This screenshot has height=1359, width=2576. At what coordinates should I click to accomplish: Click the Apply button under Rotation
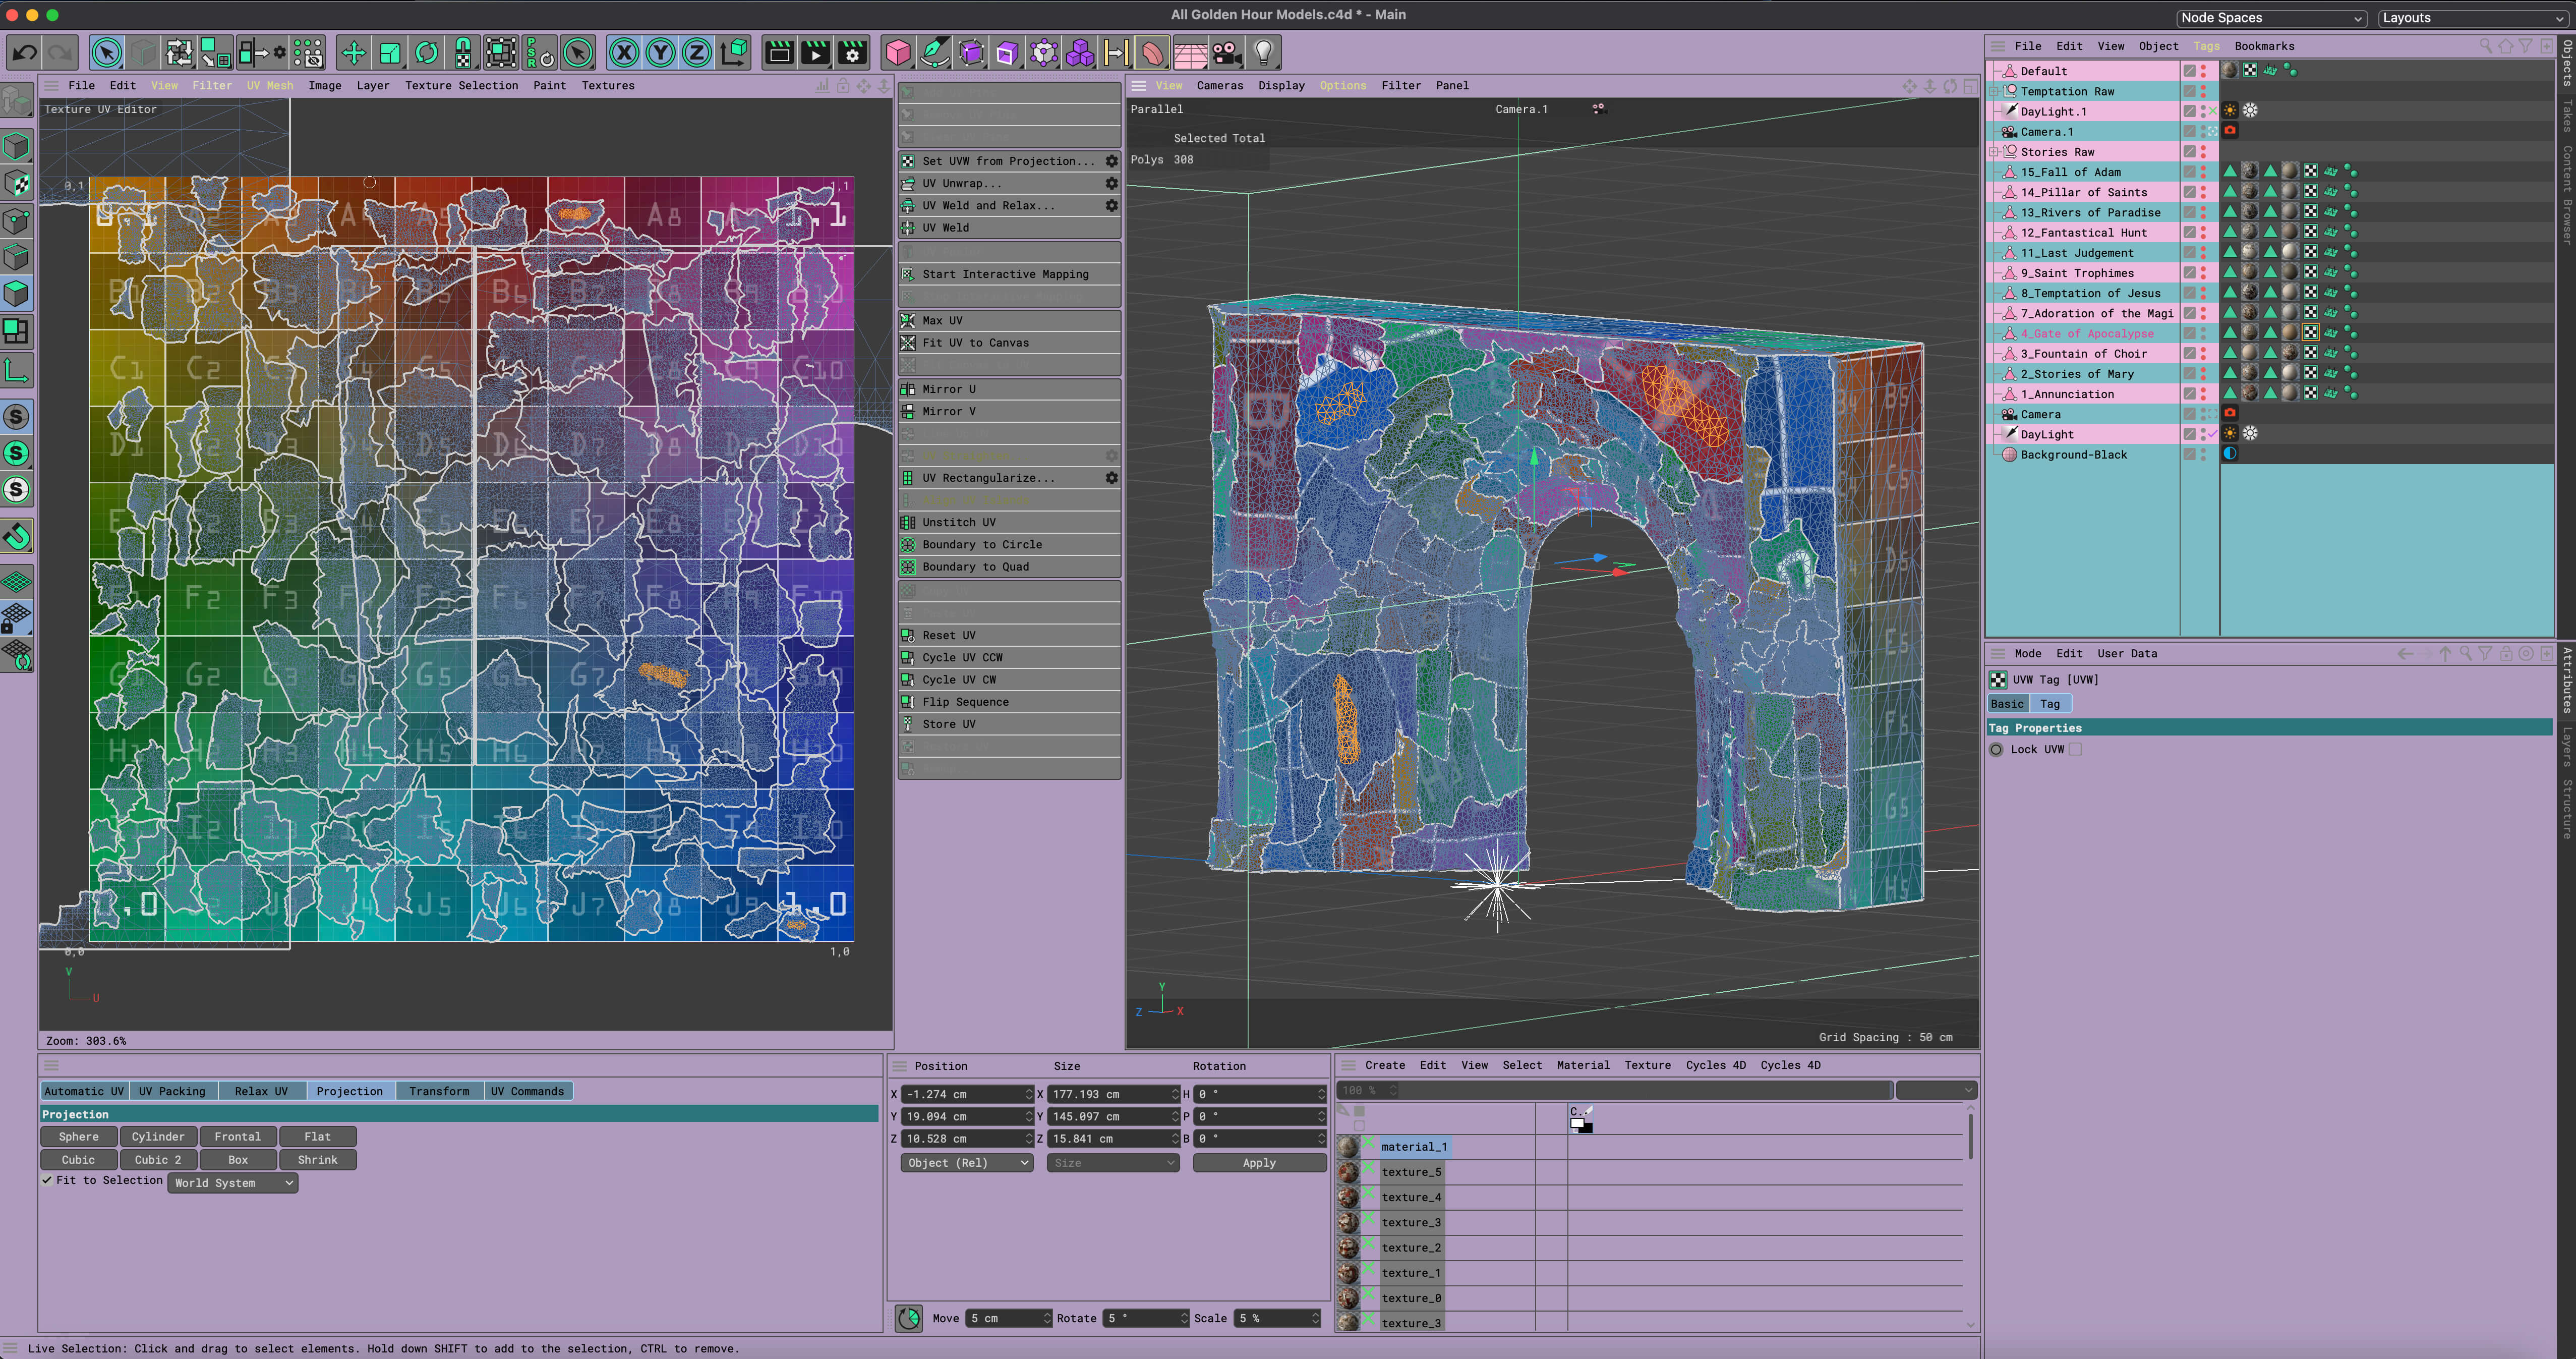coord(1259,1162)
